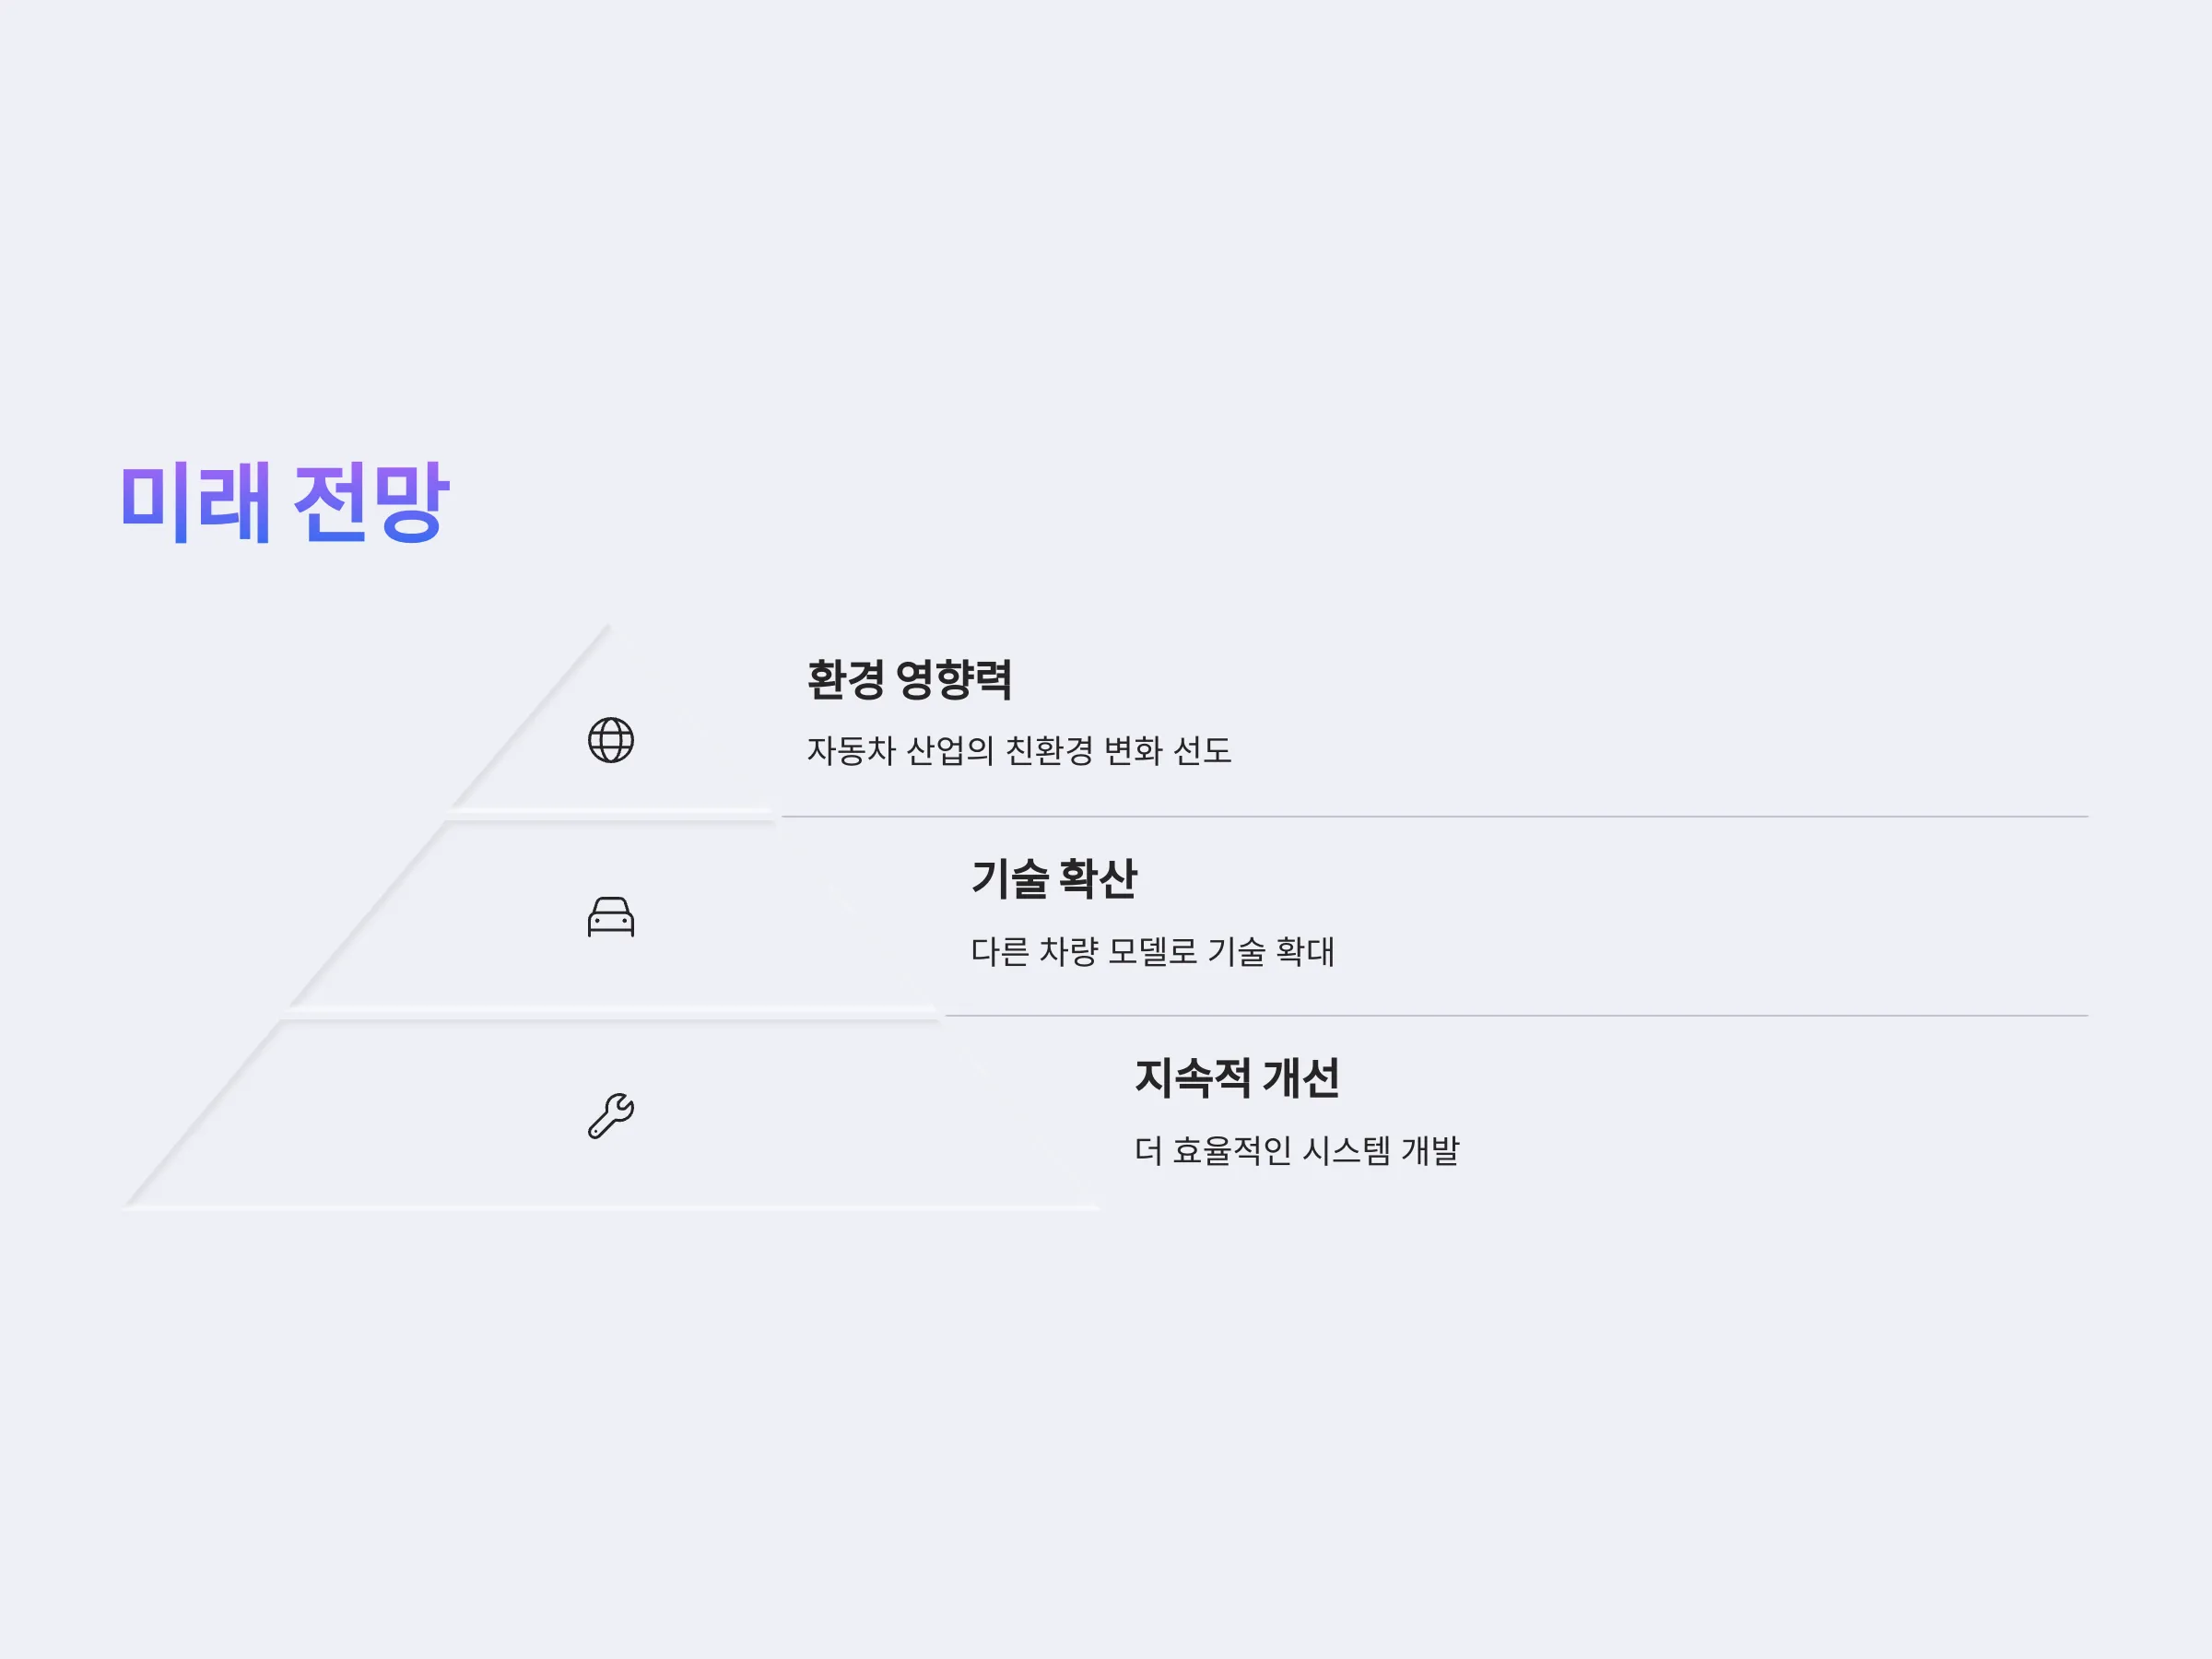Click the word 자동차 in the first description

[851, 751]
